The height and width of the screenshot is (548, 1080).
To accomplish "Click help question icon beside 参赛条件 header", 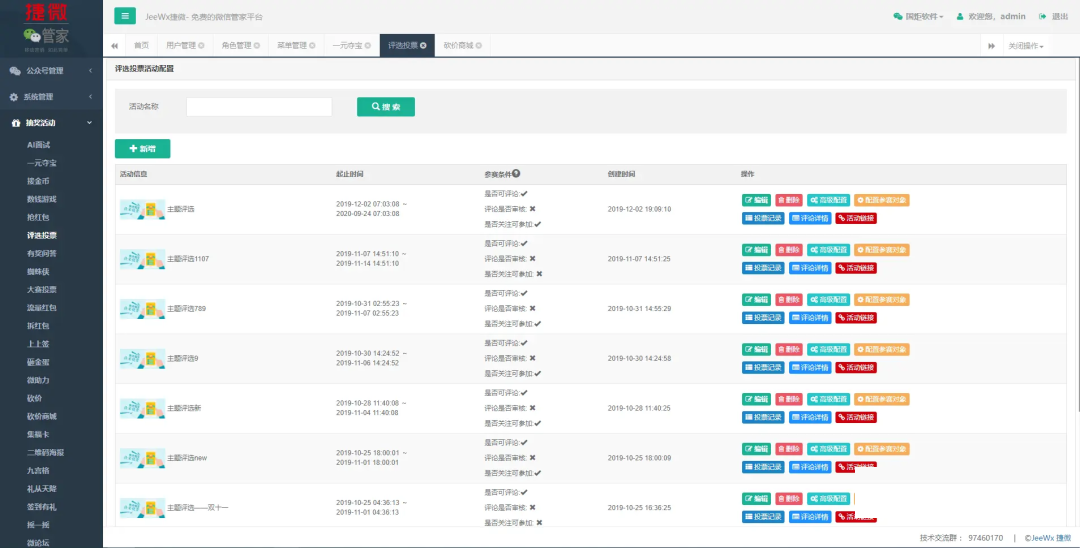I will pos(516,174).
